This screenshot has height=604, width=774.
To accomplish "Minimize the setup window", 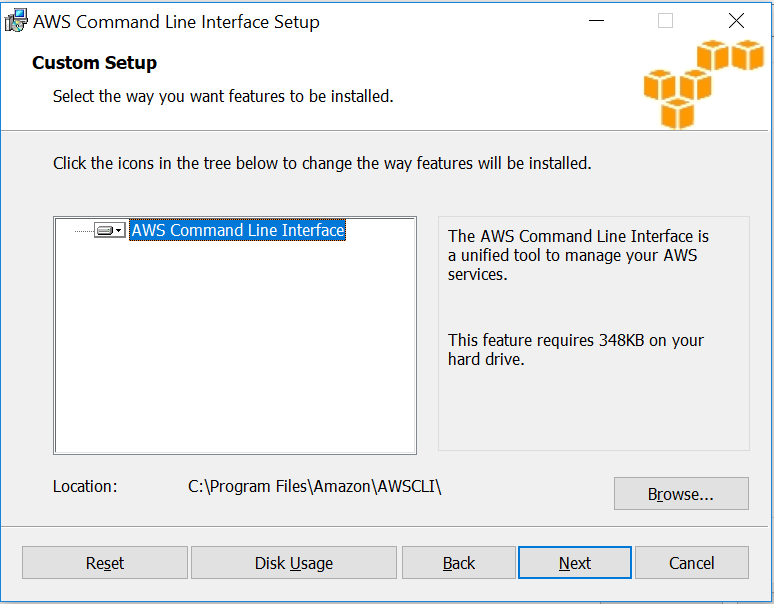I will coord(597,21).
